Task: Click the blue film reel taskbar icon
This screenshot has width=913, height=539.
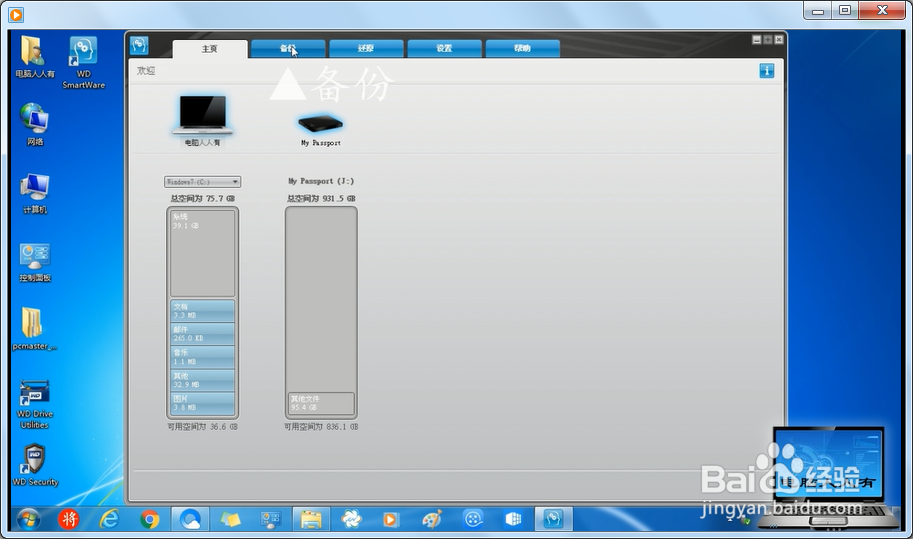Action: (473, 519)
